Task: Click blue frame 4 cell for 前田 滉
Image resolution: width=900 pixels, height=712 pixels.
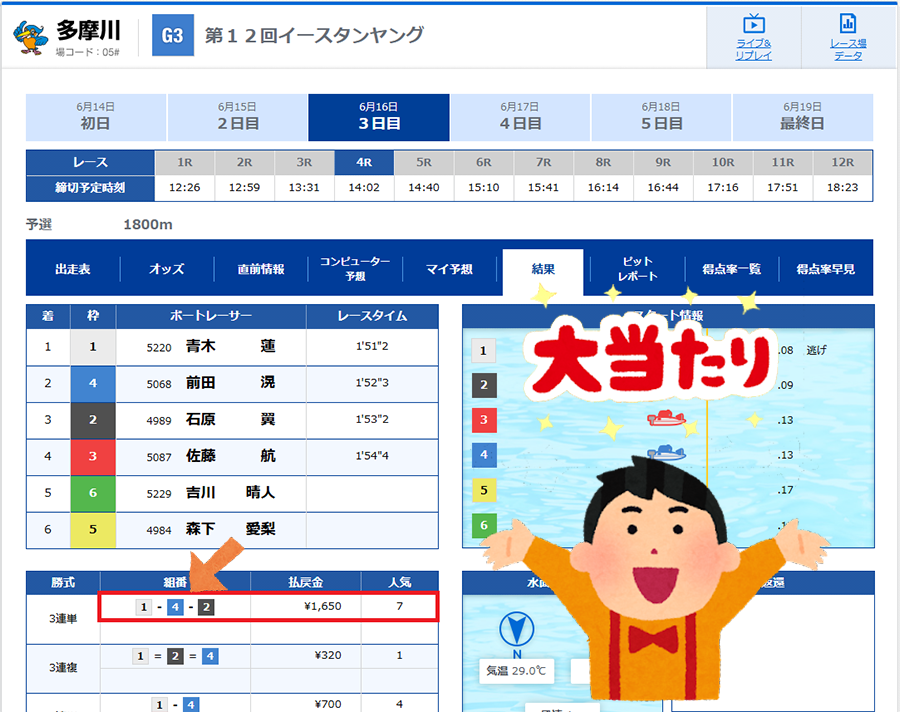Action: click(93, 384)
